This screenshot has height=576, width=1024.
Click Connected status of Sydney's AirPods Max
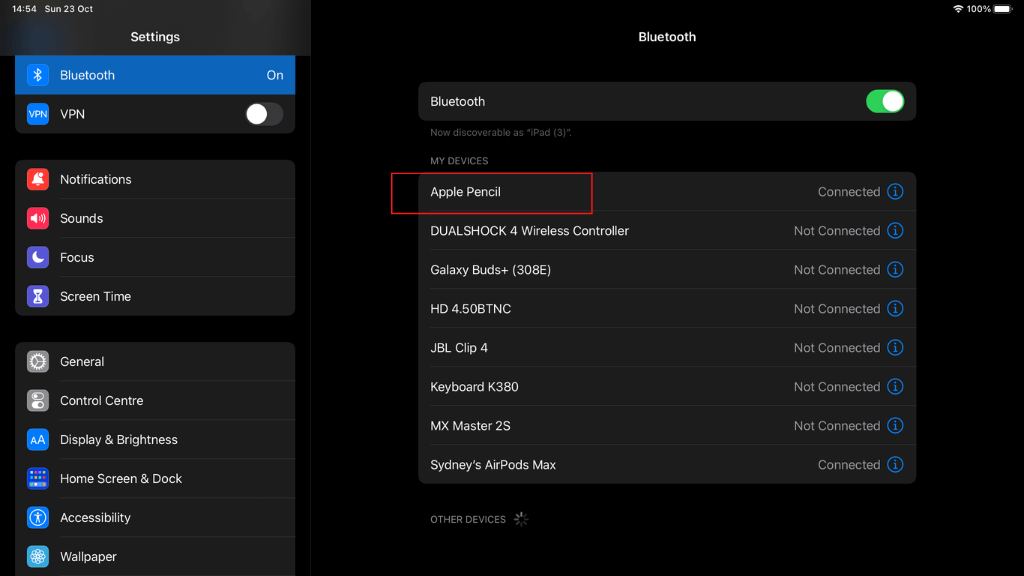pos(849,465)
